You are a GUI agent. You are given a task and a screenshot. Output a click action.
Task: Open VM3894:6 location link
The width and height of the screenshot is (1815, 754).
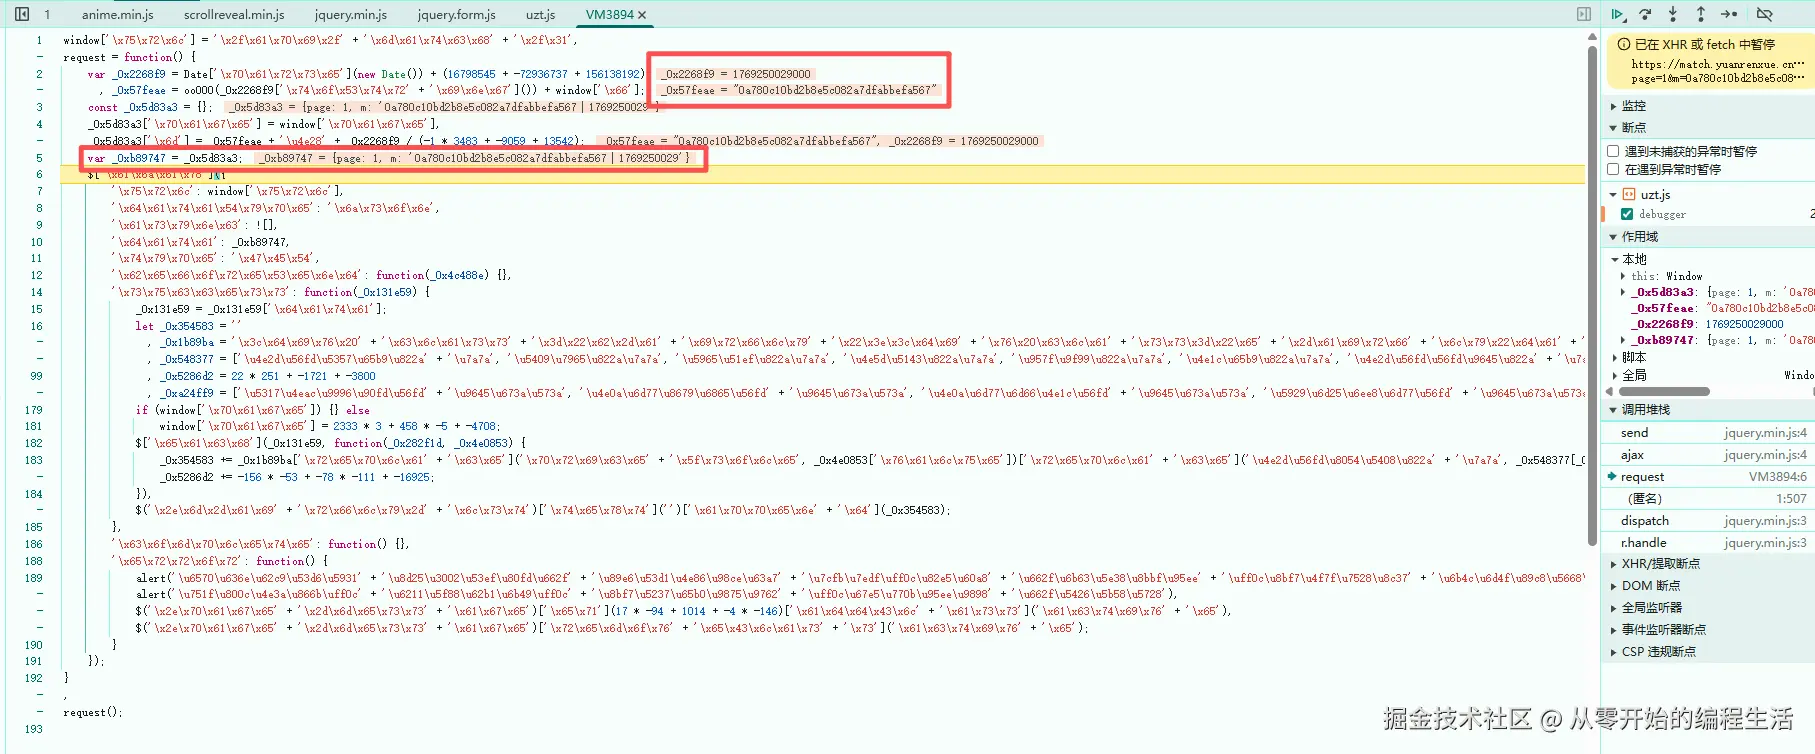(1777, 477)
